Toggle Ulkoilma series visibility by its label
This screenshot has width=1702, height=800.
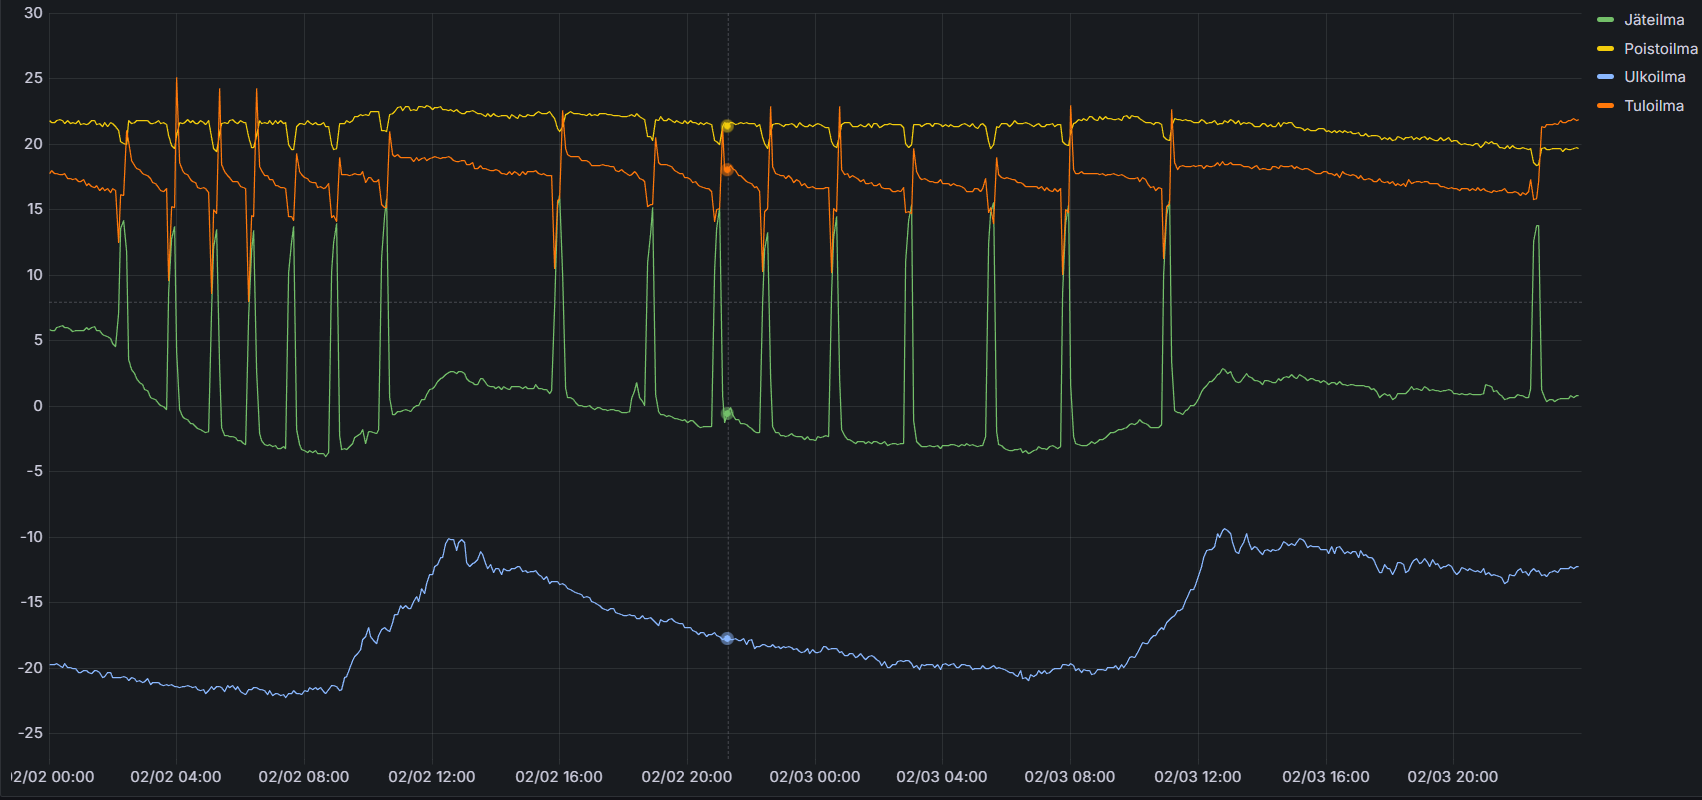(x=1654, y=77)
